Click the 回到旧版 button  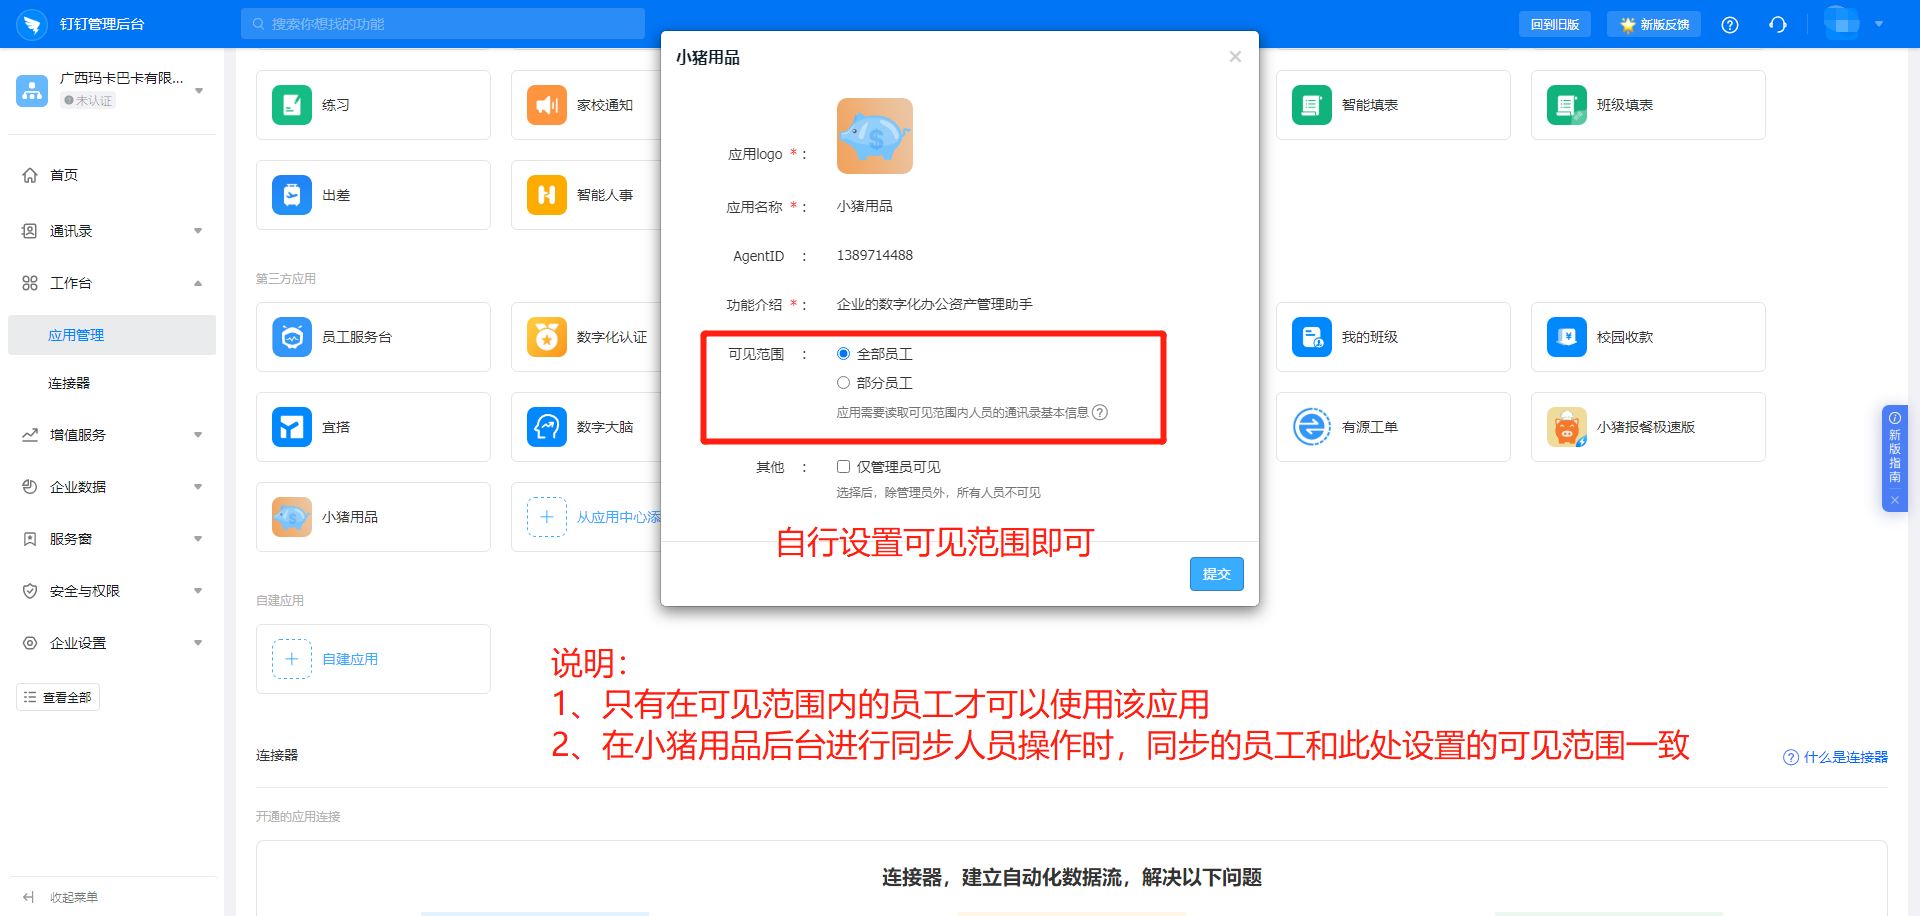point(1555,25)
